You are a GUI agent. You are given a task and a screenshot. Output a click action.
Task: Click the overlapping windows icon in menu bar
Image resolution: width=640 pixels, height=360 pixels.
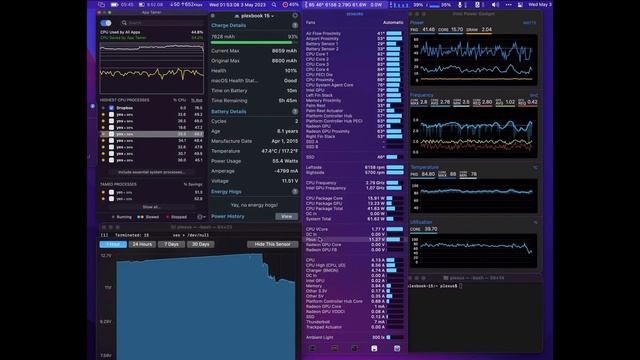point(102,4)
